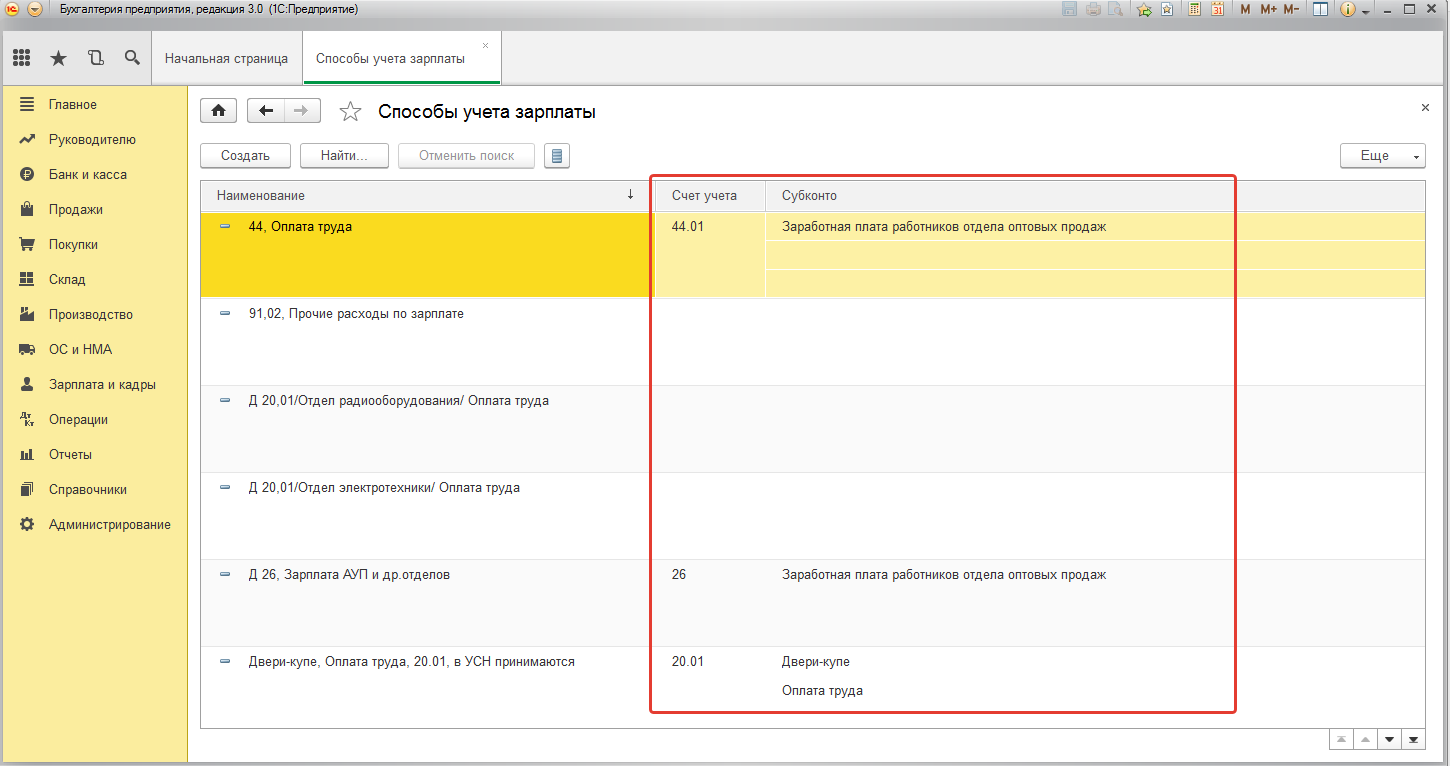The image size is (1450, 766).
Task: Go back with the left arrow
Action: point(266,111)
